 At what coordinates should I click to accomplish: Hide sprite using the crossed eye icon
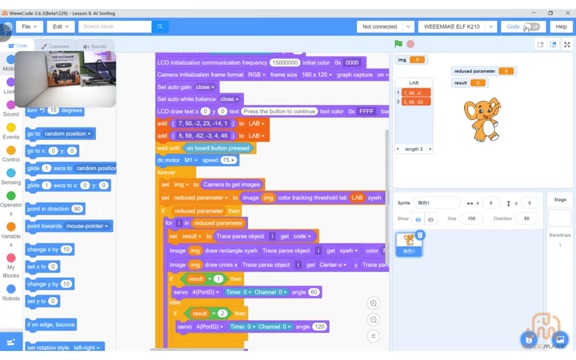point(431,219)
